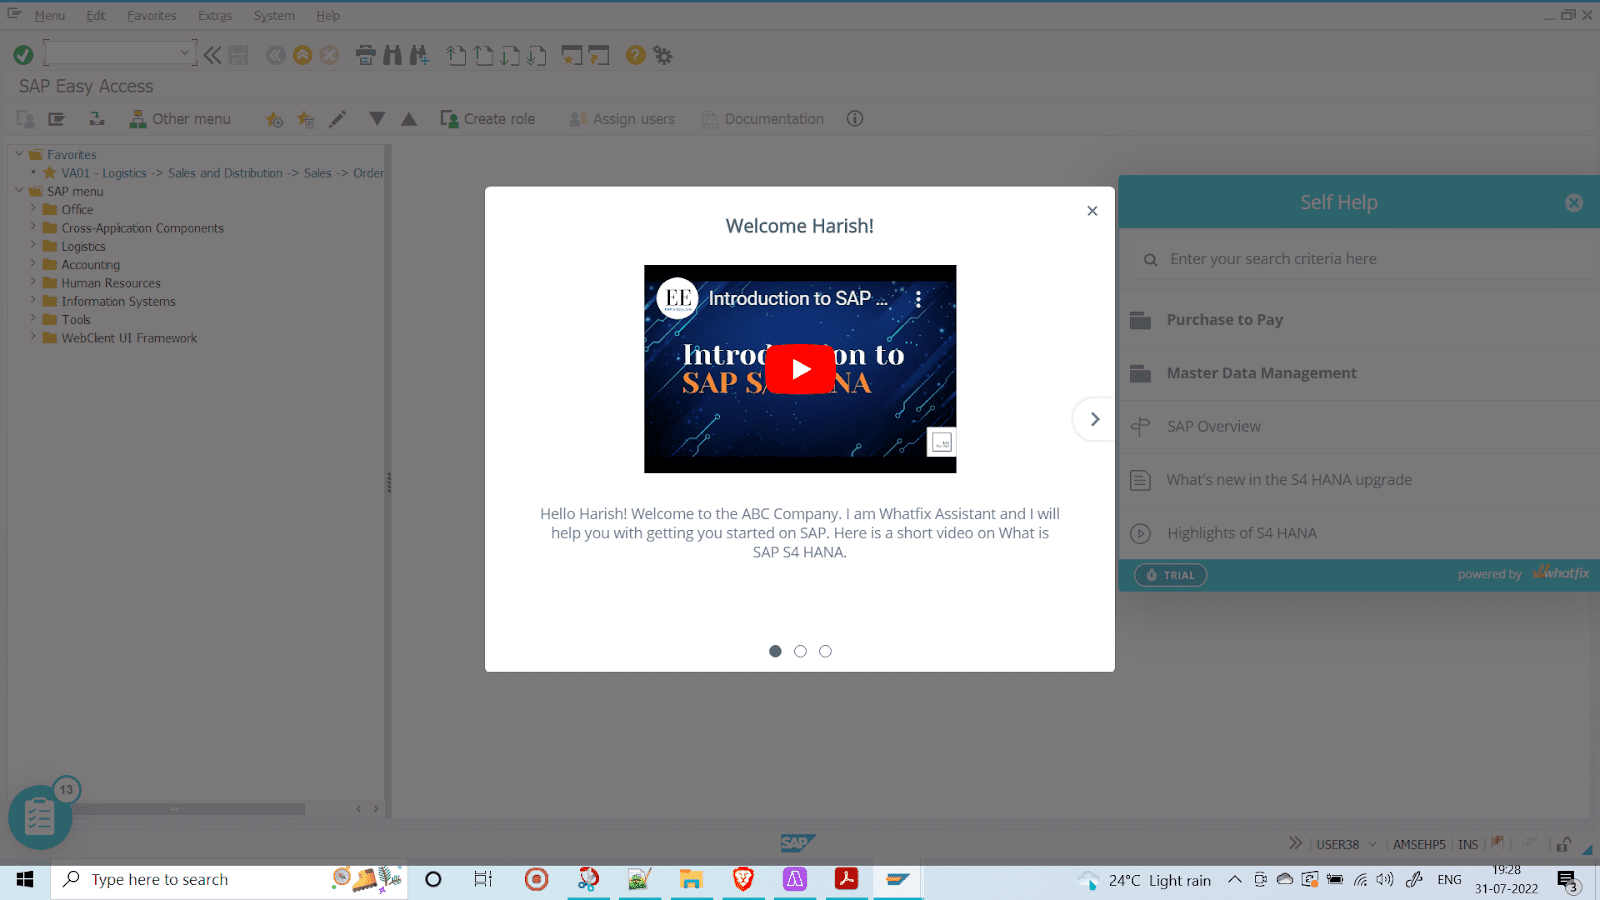1600x900 pixels.
Task: Open the Help question mark icon
Action: 635,55
